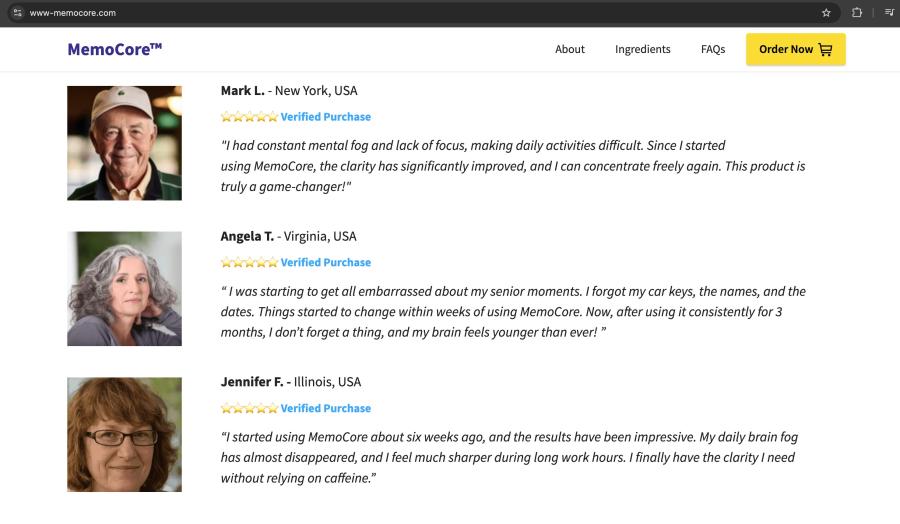
Task: Click the MemoCore logo
Action: coord(115,49)
